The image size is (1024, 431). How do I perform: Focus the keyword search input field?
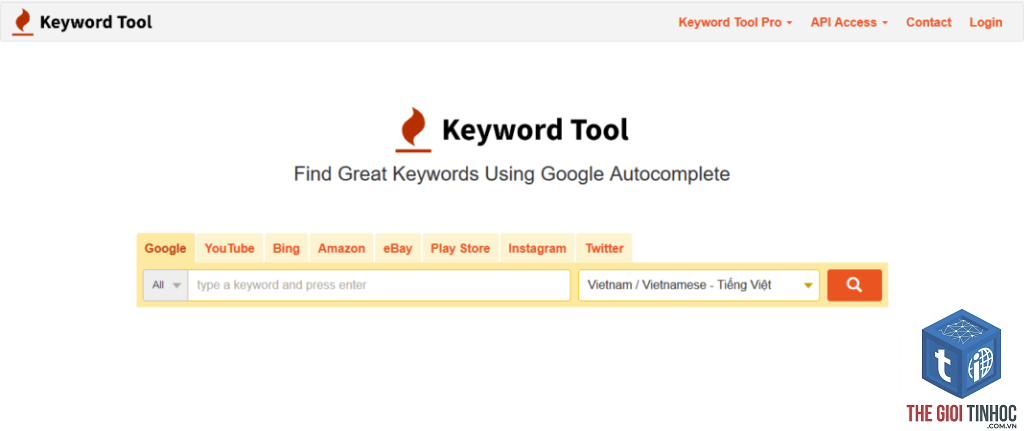coord(379,285)
